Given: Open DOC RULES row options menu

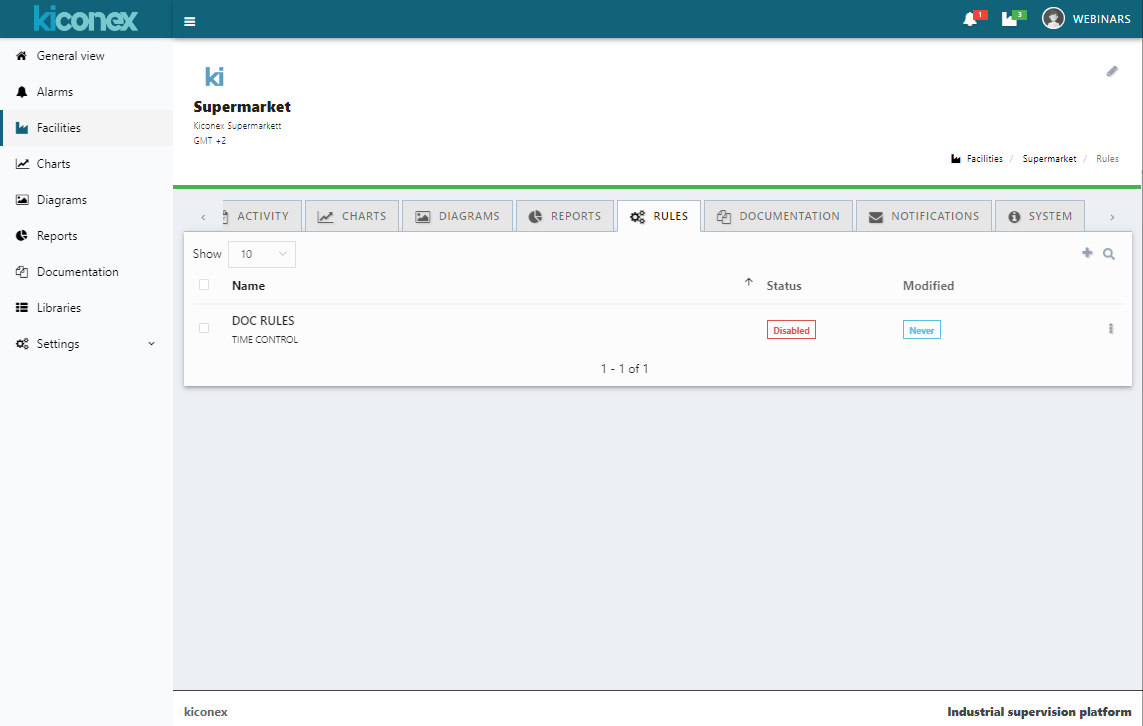Looking at the screenshot, I should 1111,329.
